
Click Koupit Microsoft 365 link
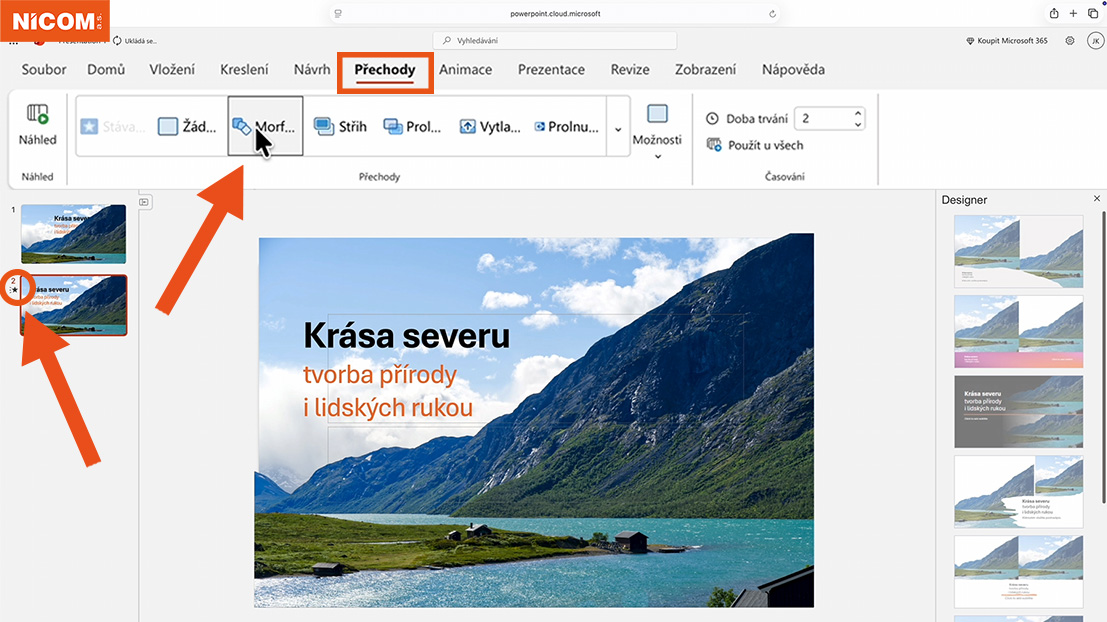click(1007, 41)
